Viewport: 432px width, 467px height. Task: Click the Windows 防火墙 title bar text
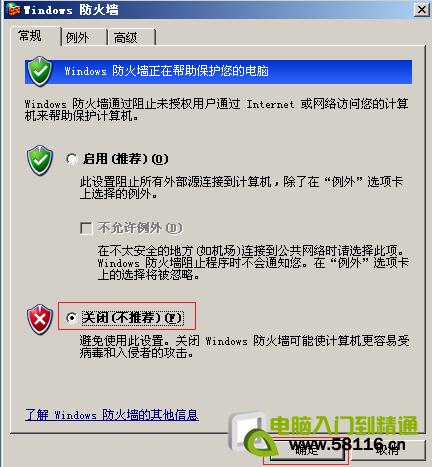click(x=71, y=10)
